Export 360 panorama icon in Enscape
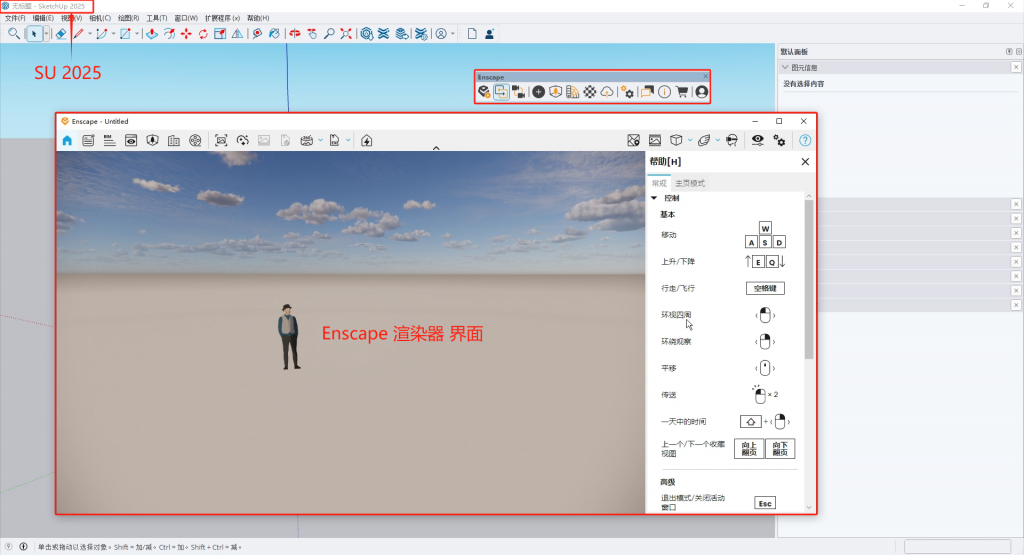The image size is (1024, 555). tap(306, 140)
